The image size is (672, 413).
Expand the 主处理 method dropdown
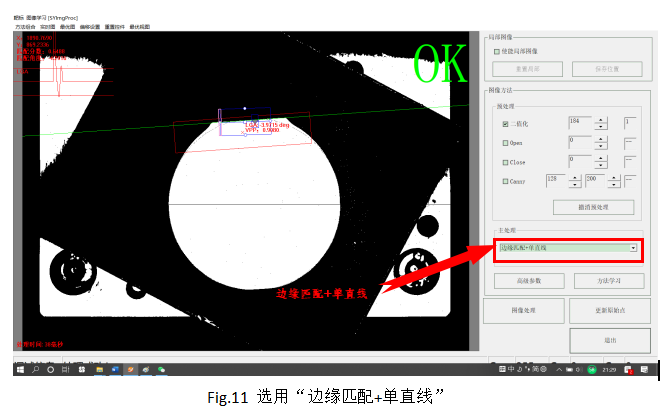[x=633, y=247]
